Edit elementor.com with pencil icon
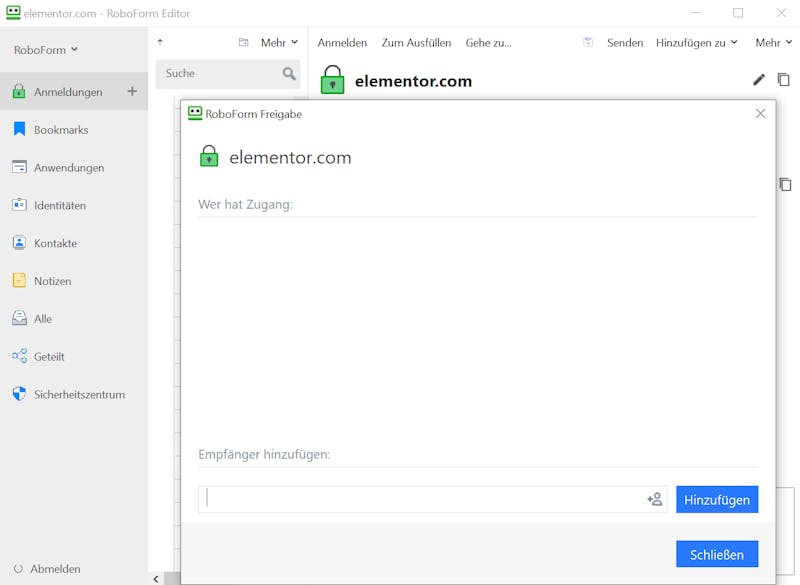Image resolution: width=800 pixels, height=585 pixels. pos(759,80)
